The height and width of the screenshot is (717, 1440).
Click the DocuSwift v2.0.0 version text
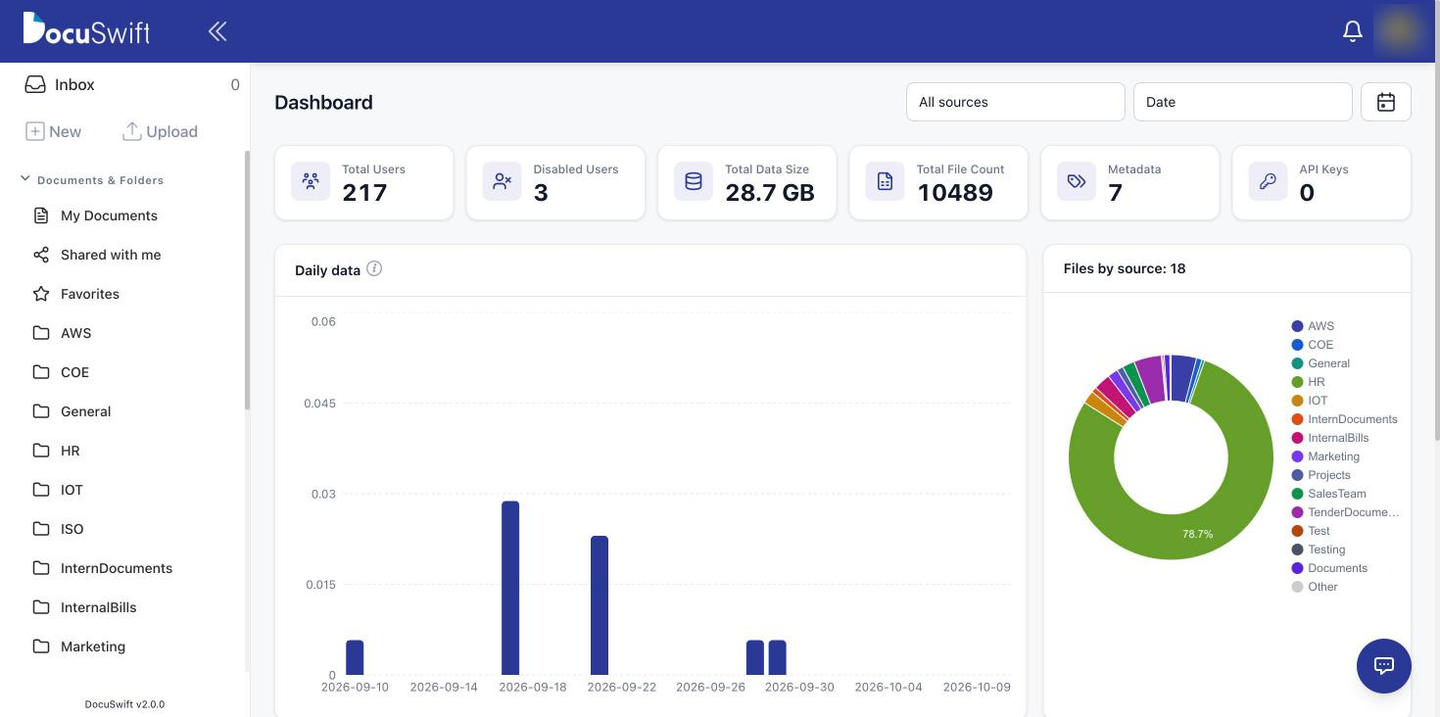click(x=125, y=704)
